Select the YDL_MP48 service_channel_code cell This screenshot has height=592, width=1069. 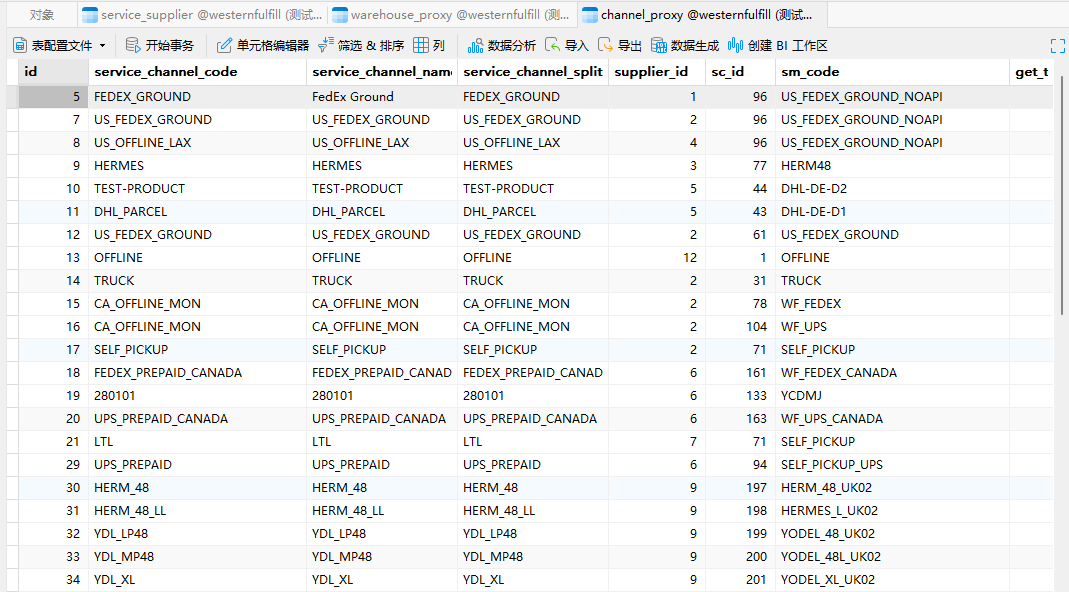tap(197, 557)
